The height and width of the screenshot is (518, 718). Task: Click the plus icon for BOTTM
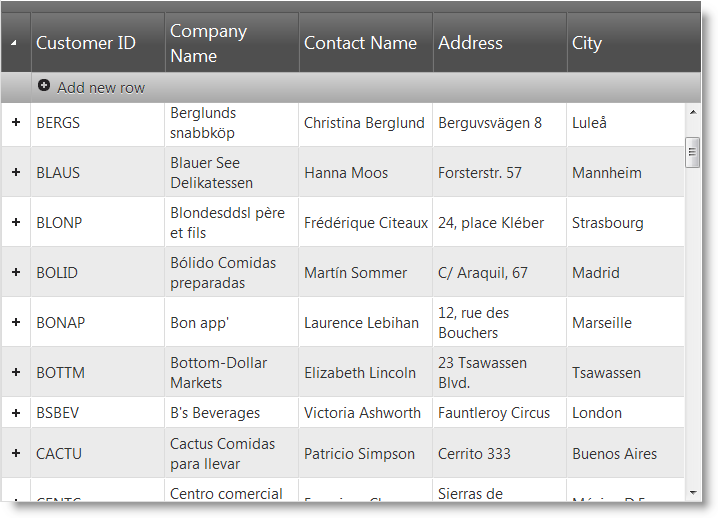click(15, 372)
